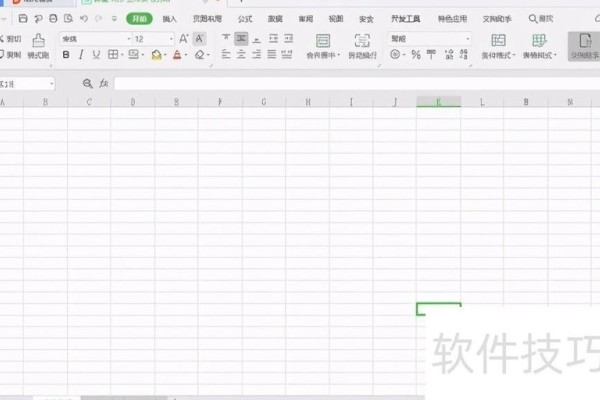
Task: Align cell content to the top
Action: click(x=226, y=38)
